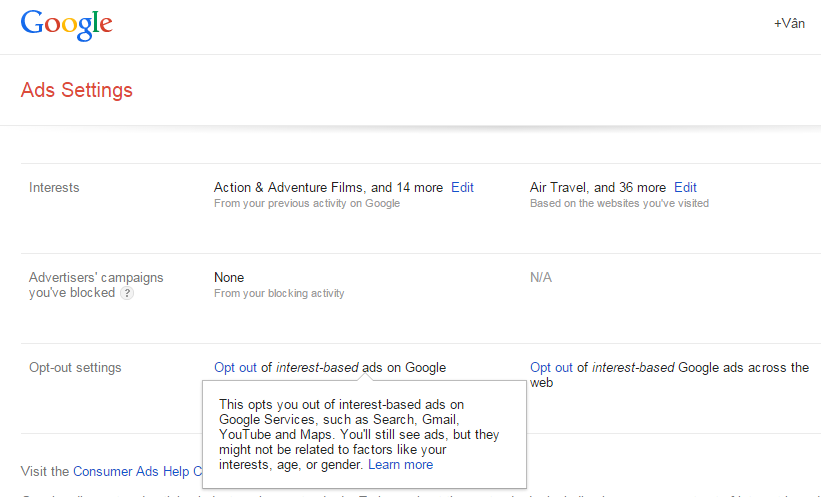This screenshot has height=497, width=821.
Task: Click the Google logo
Action: click(66, 24)
